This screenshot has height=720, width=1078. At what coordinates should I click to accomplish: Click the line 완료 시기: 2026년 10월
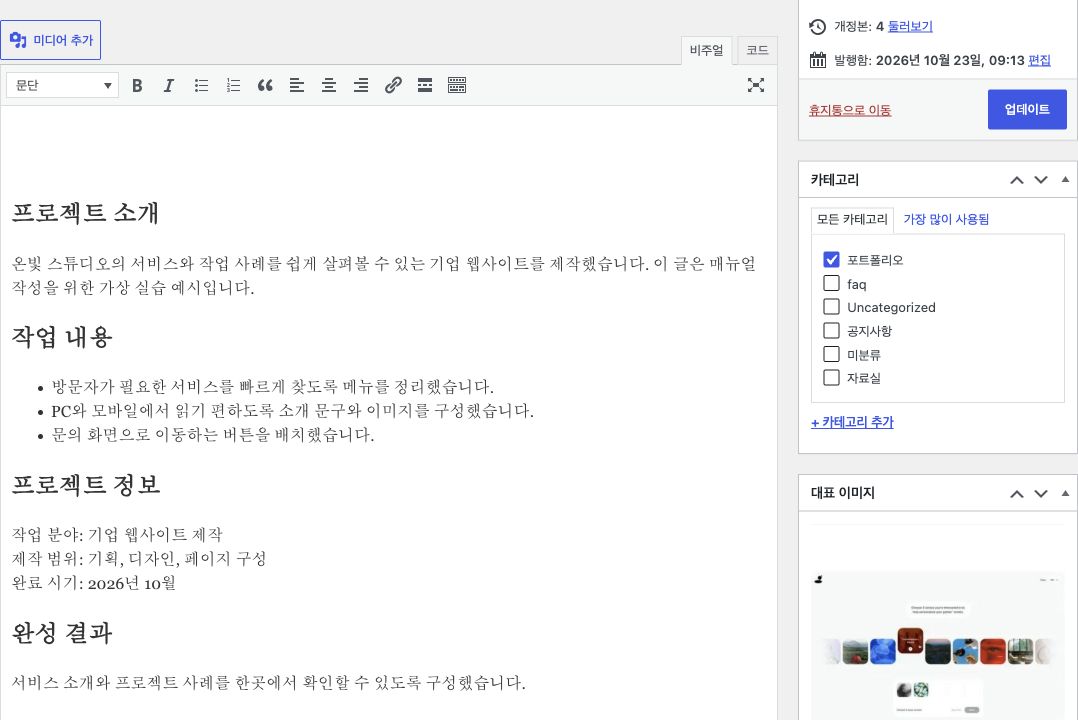click(x=94, y=583)
